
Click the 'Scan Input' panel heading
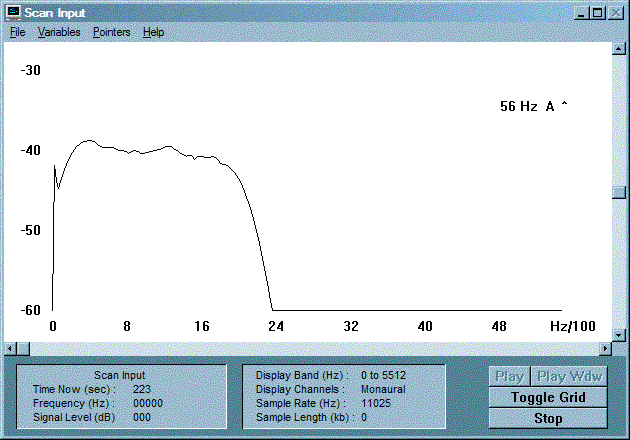click(x=119, y=375)
